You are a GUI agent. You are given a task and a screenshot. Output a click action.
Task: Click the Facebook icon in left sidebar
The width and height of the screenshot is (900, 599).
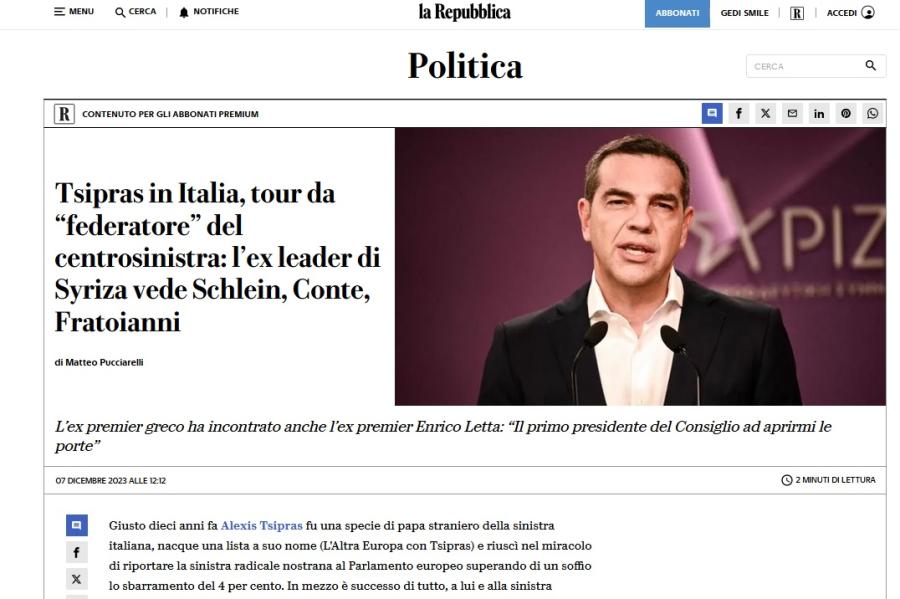point(76,553)
